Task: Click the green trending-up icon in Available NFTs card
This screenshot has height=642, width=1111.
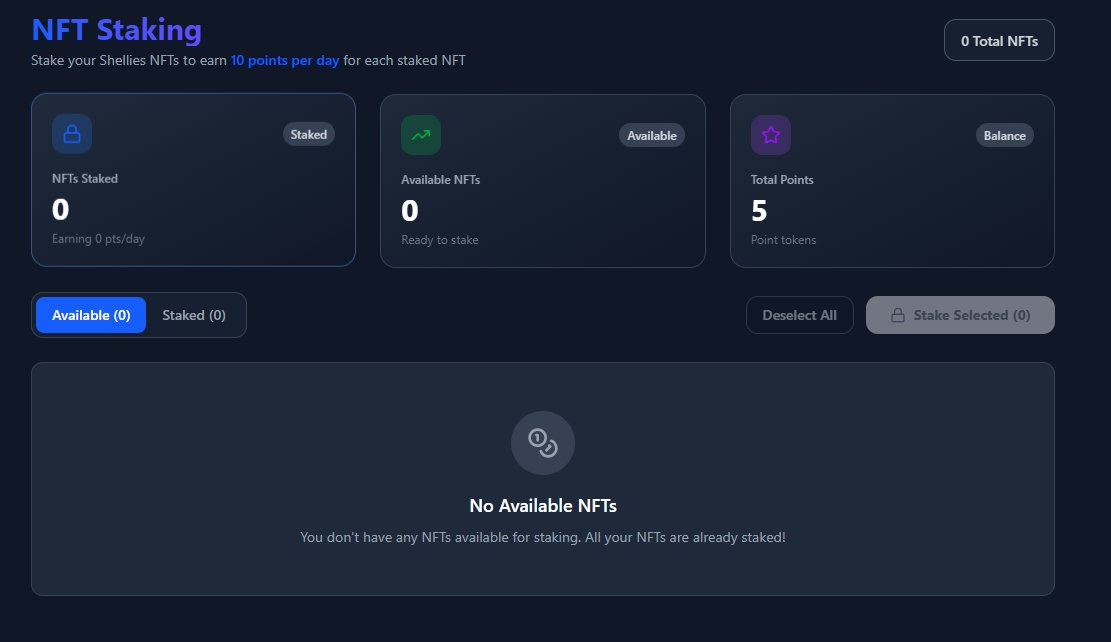Action: tap(421, 135)
